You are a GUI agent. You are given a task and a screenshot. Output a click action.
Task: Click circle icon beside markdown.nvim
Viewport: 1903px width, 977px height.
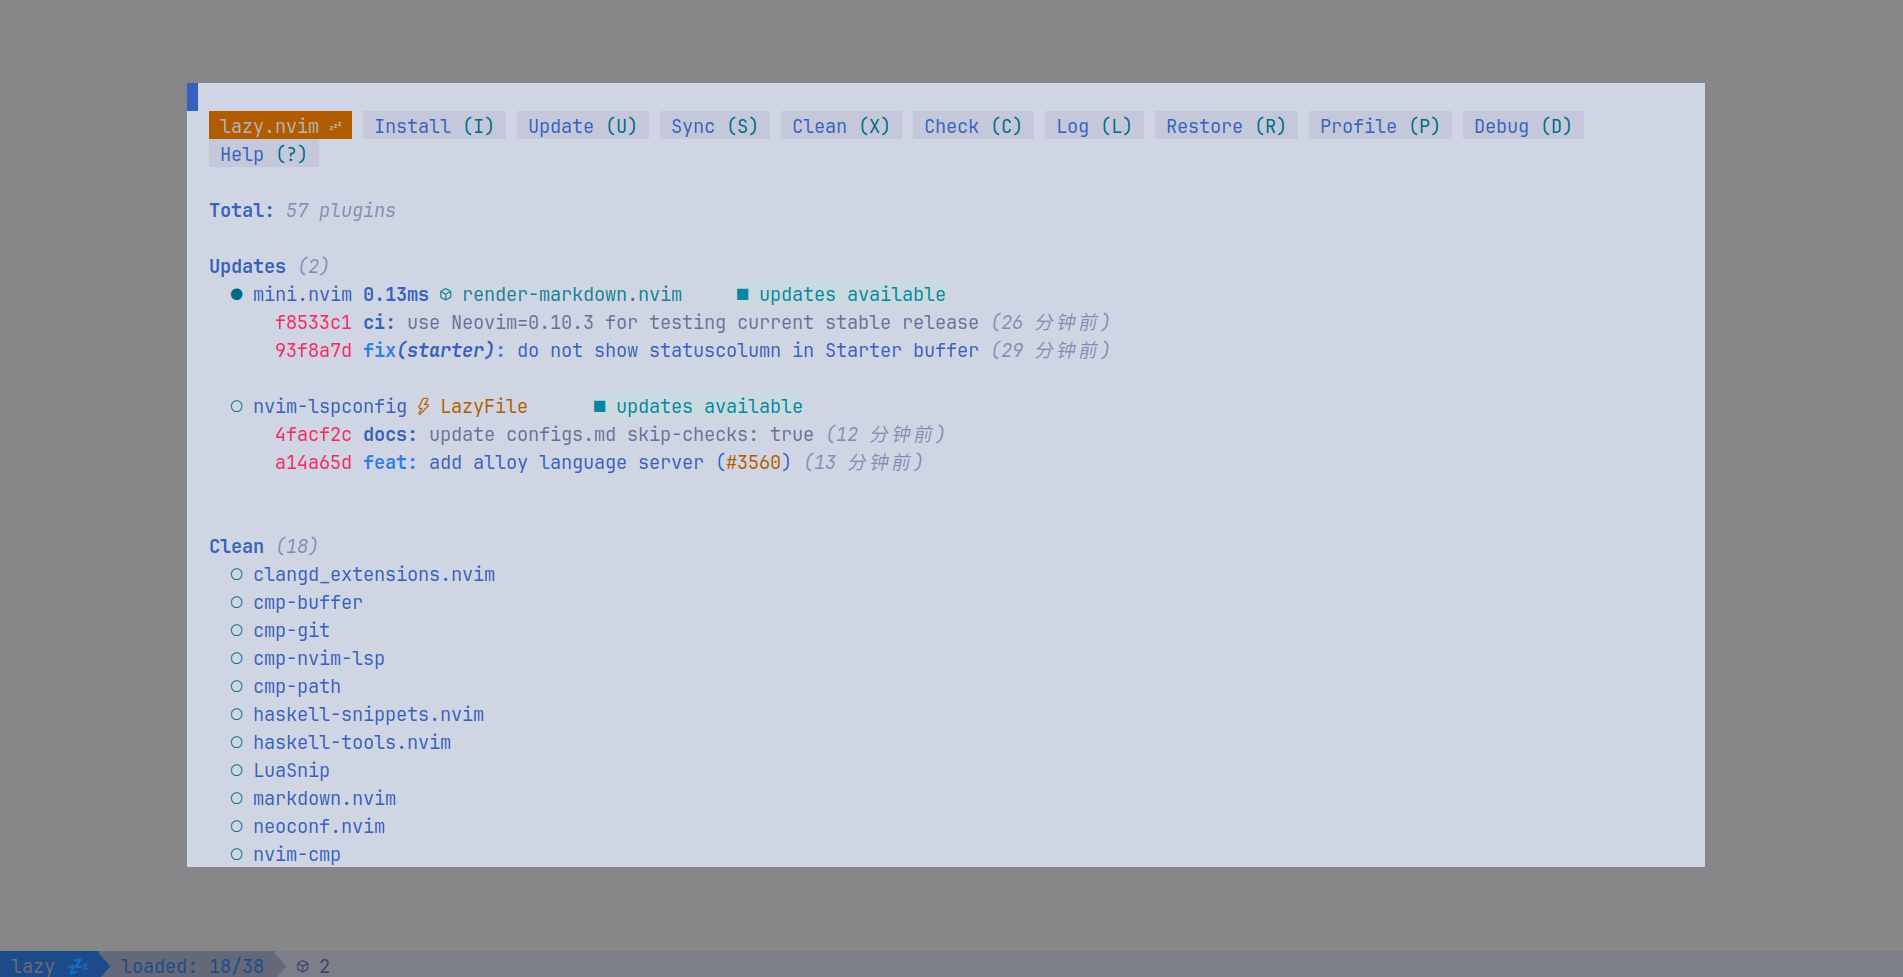tap(237, 798)
